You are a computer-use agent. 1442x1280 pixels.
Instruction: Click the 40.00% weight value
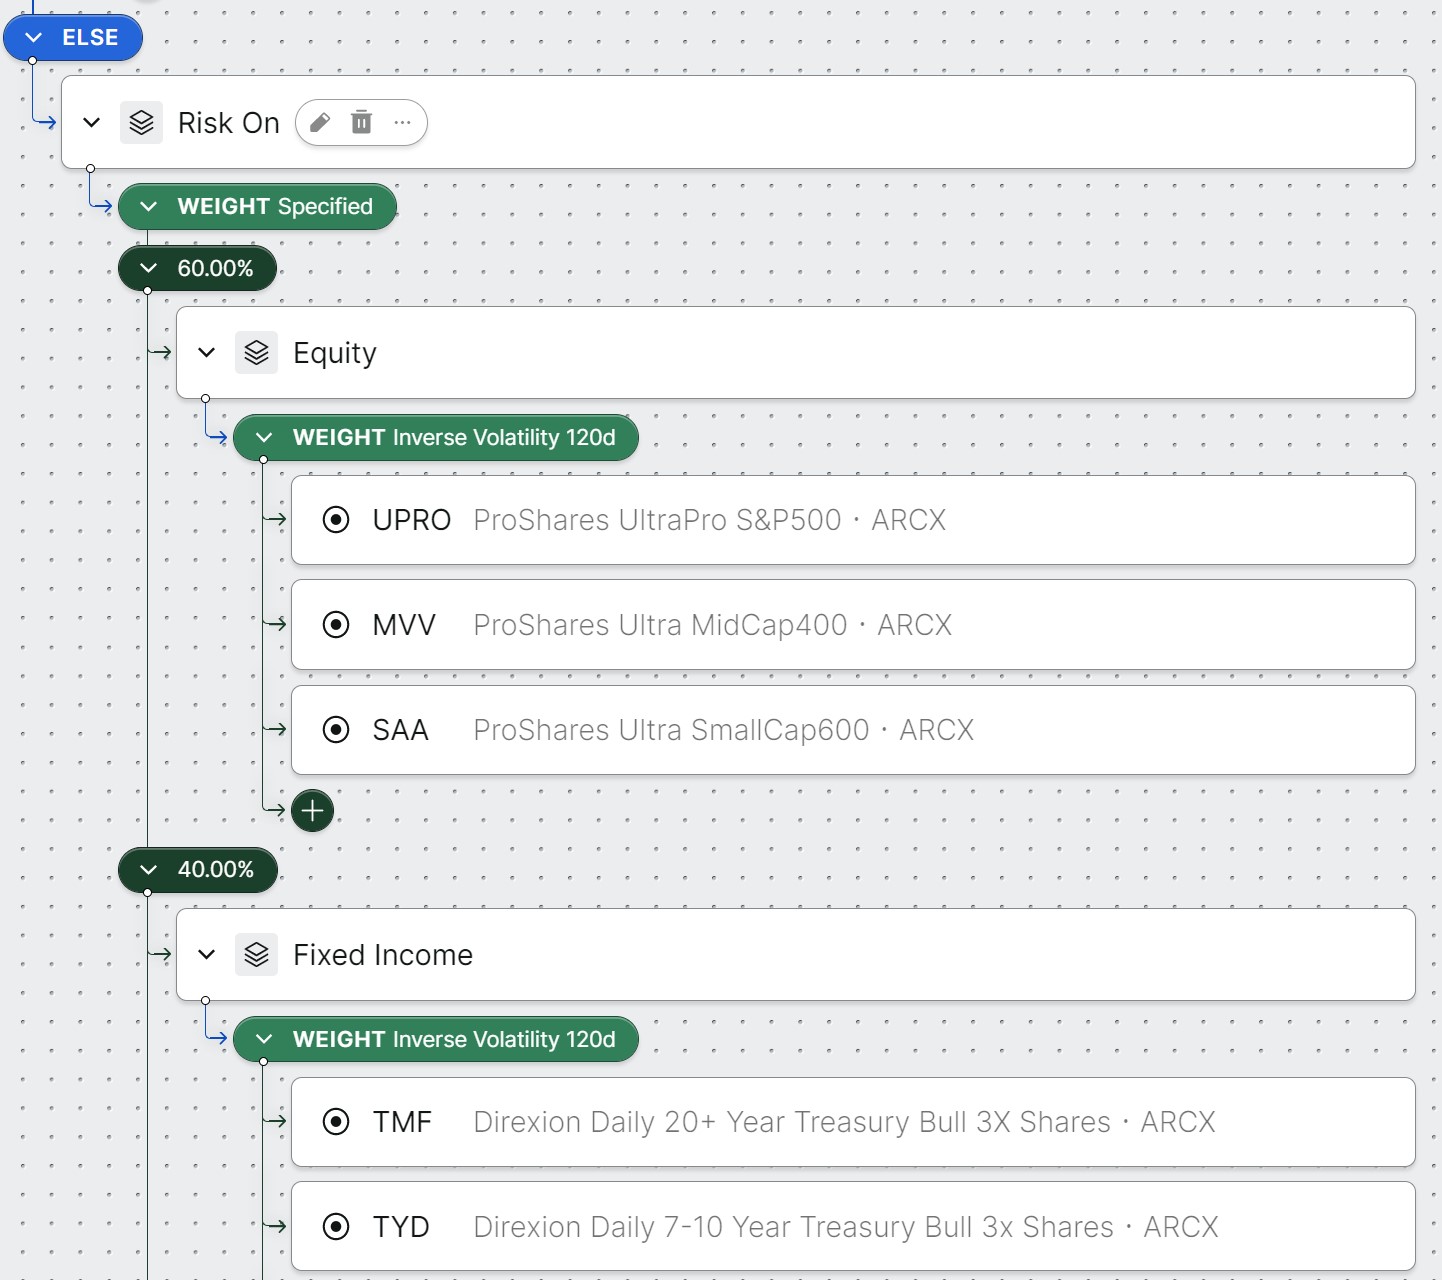[x=216, y=870]
